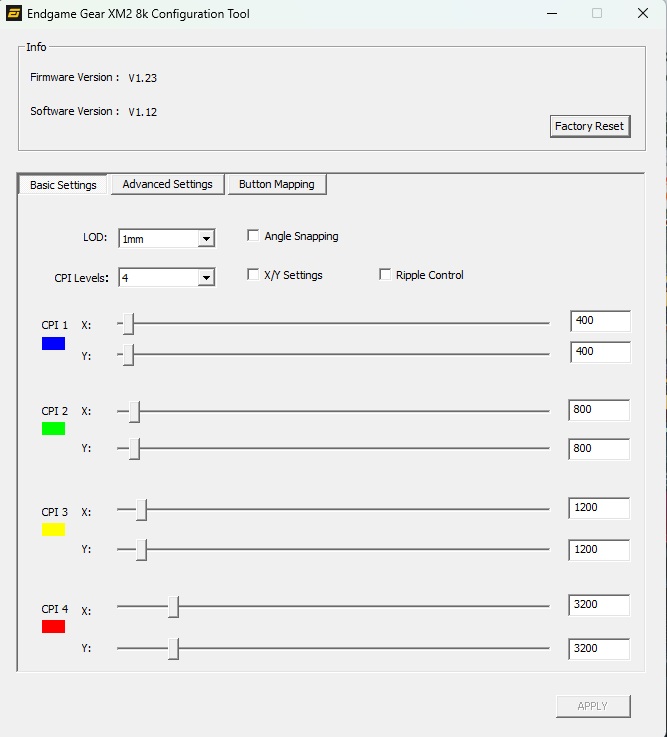Focus the CPI 2 X value field
This screenshot has height=737, width=667.
click(x=599, y=410)
